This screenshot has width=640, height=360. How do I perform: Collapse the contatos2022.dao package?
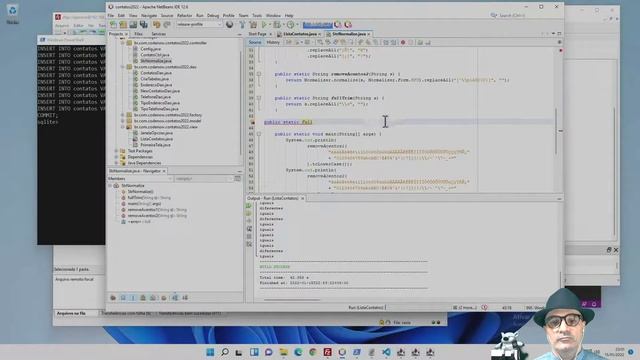pos(122,67)
